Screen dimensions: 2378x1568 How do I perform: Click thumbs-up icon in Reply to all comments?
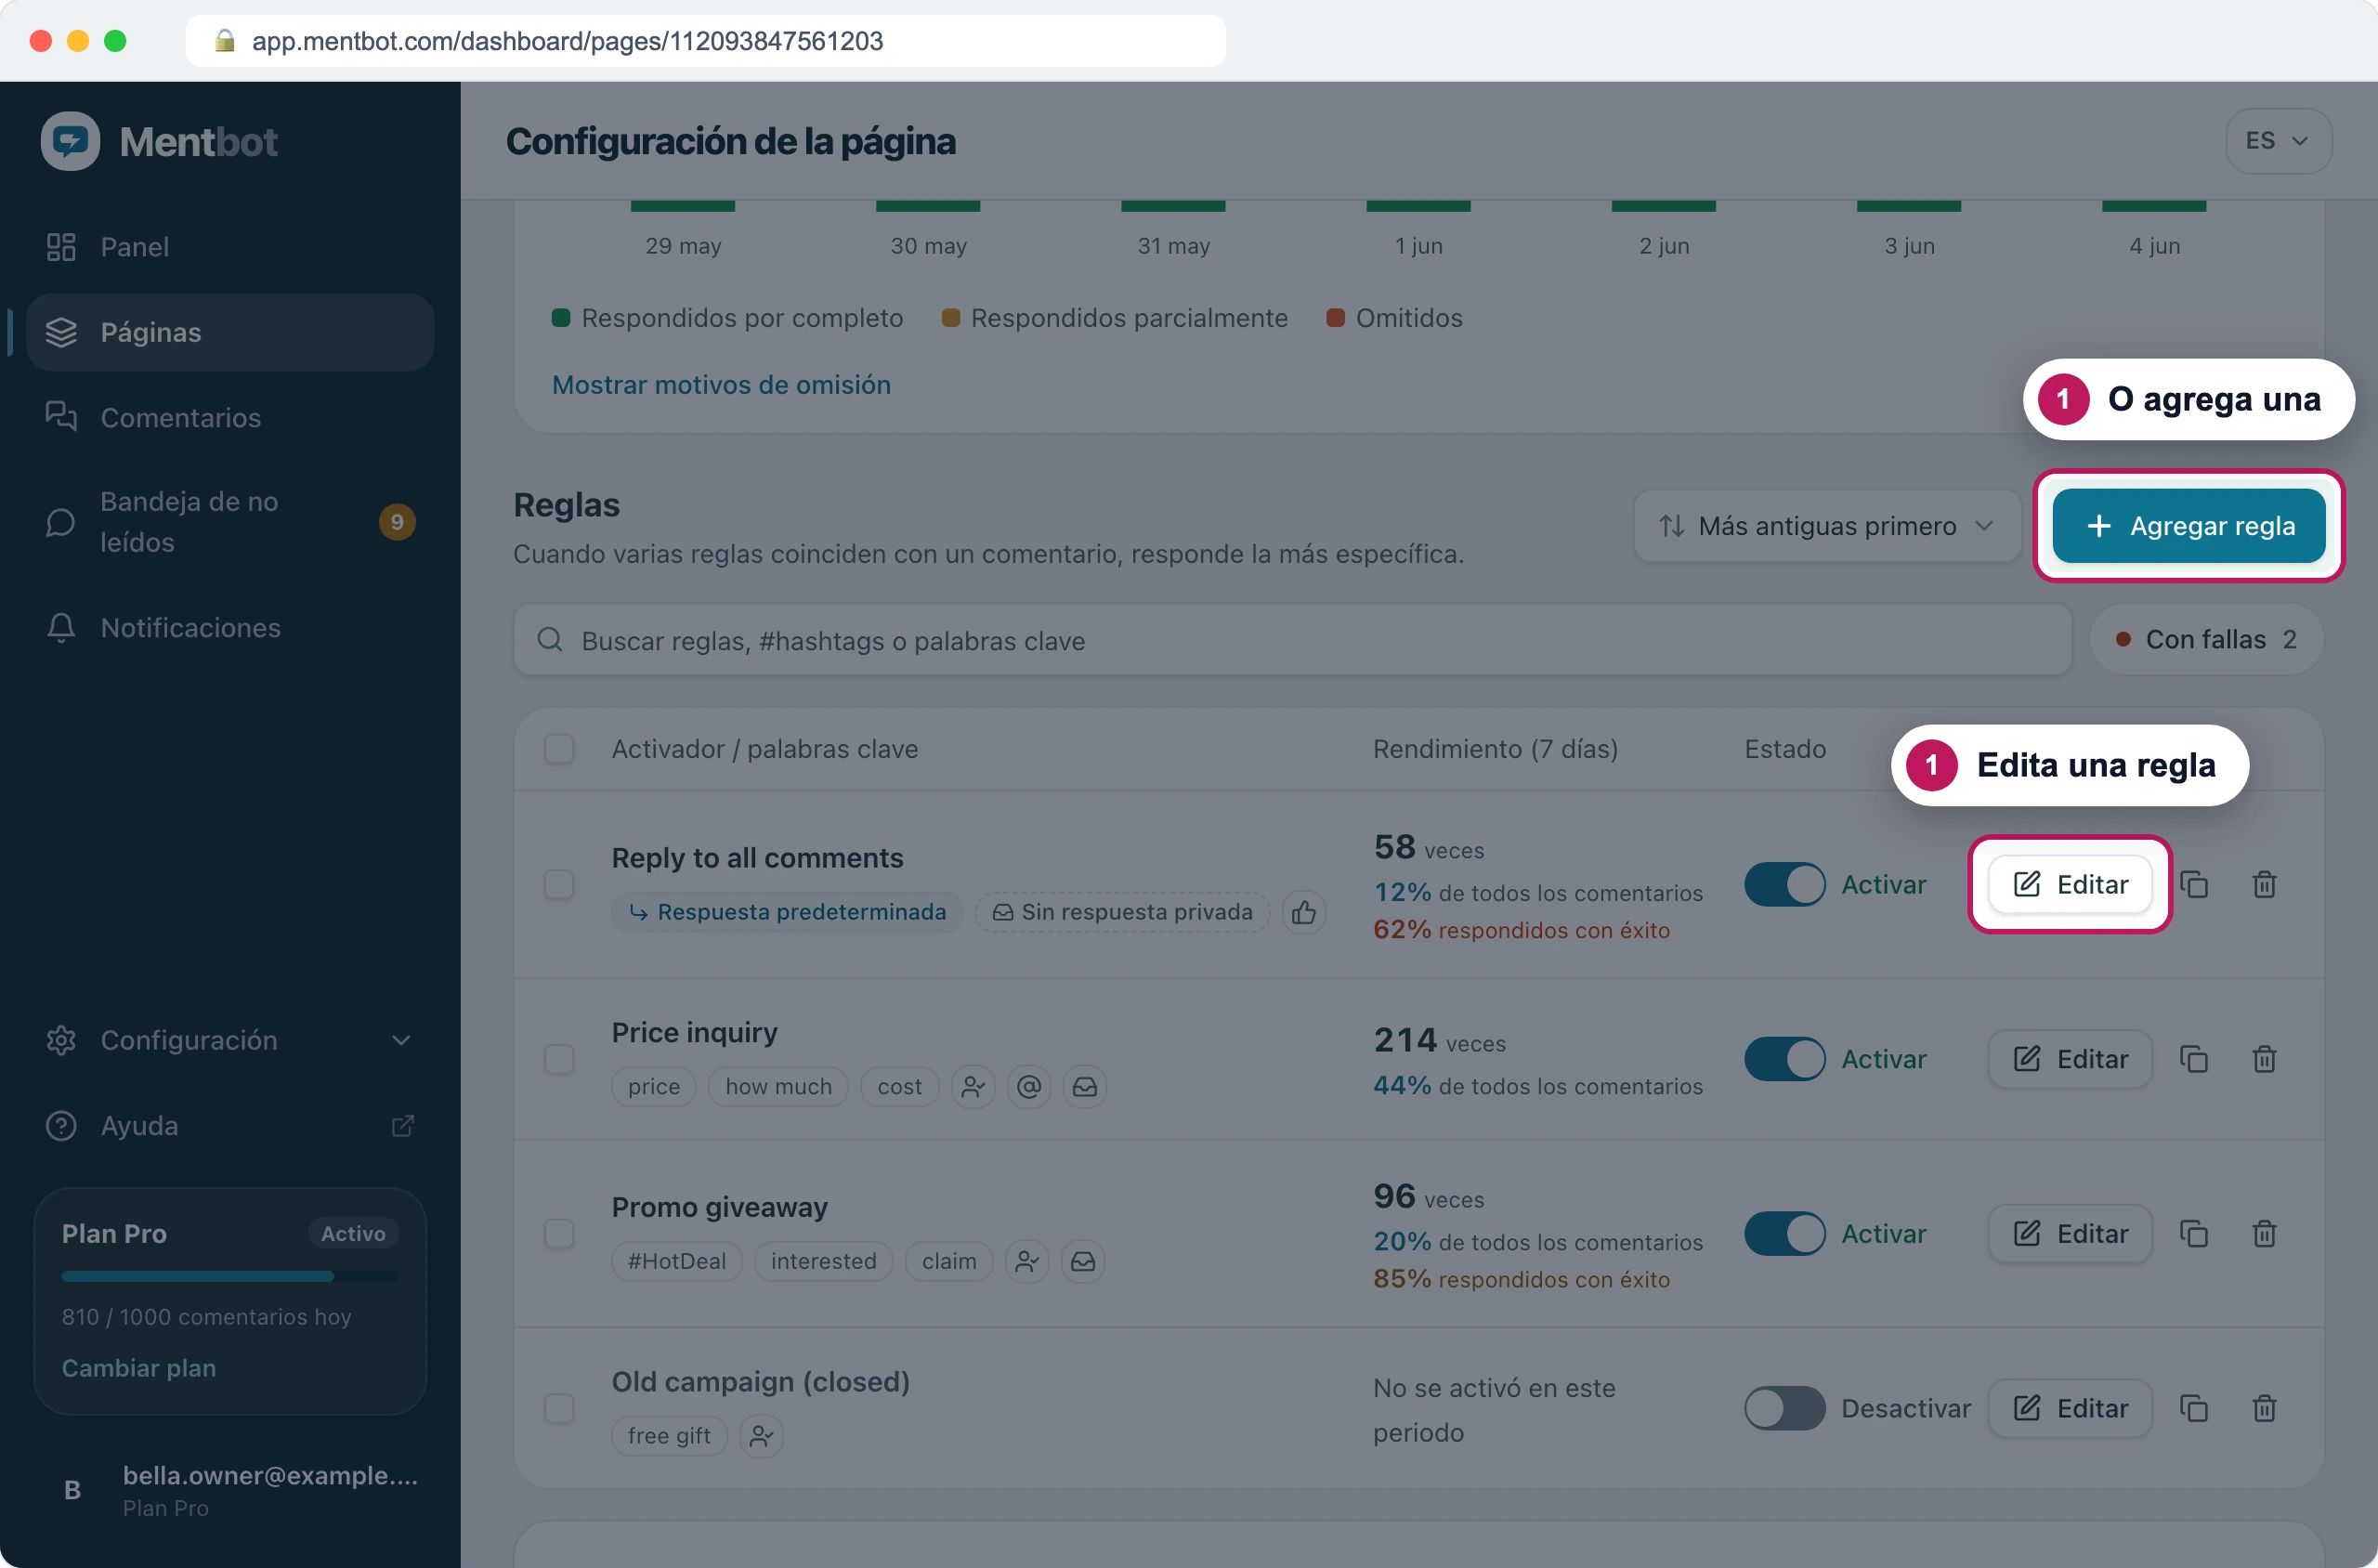coord(1304,912)
